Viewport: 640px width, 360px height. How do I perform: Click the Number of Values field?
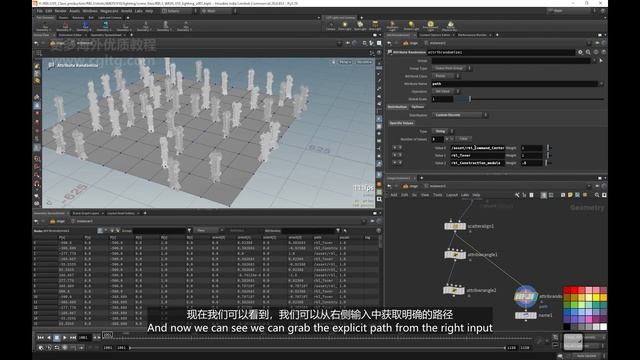coord(438,139)
